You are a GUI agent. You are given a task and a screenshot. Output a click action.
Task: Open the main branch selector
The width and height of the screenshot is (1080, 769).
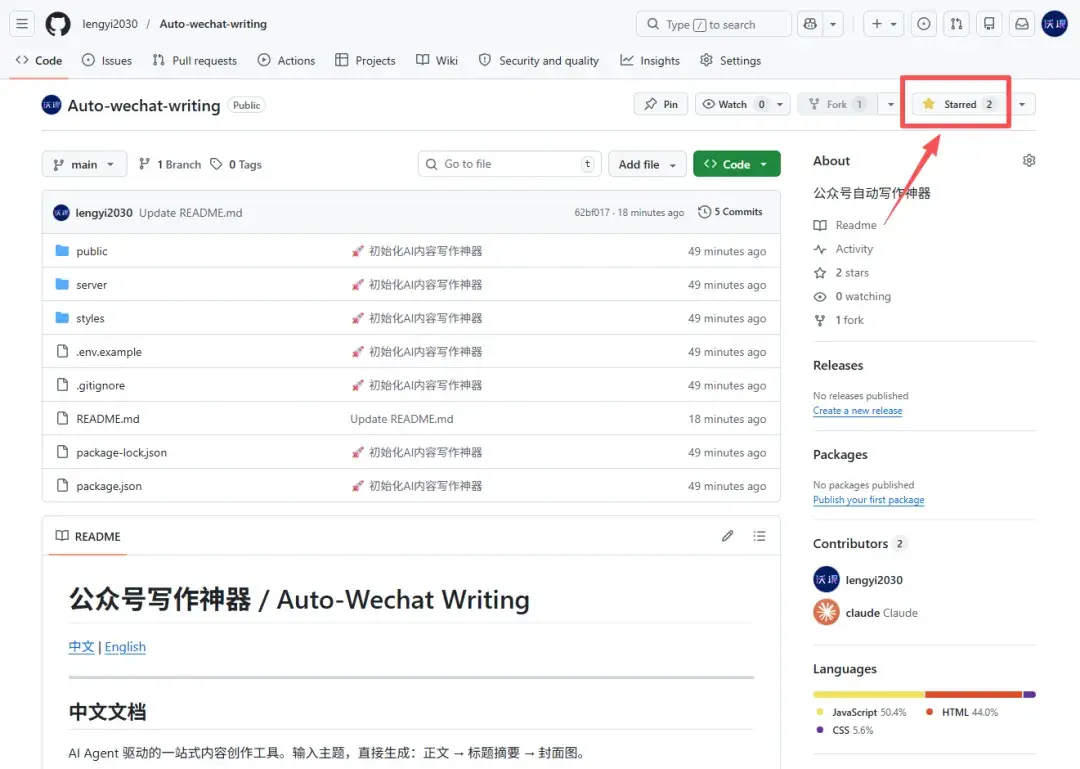click(84, 164)
